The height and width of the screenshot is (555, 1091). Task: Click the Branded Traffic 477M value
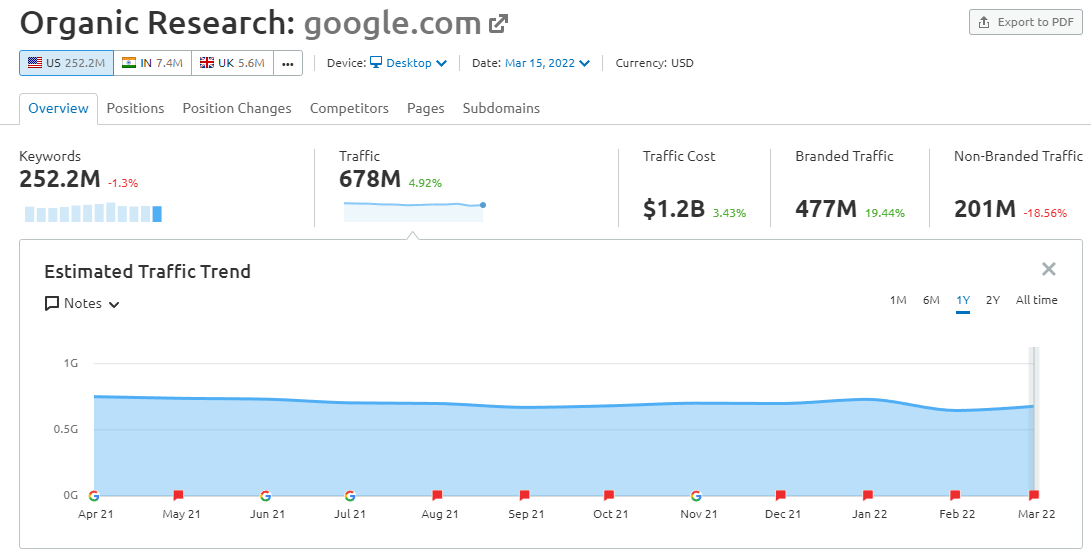(x=826, y=209)
